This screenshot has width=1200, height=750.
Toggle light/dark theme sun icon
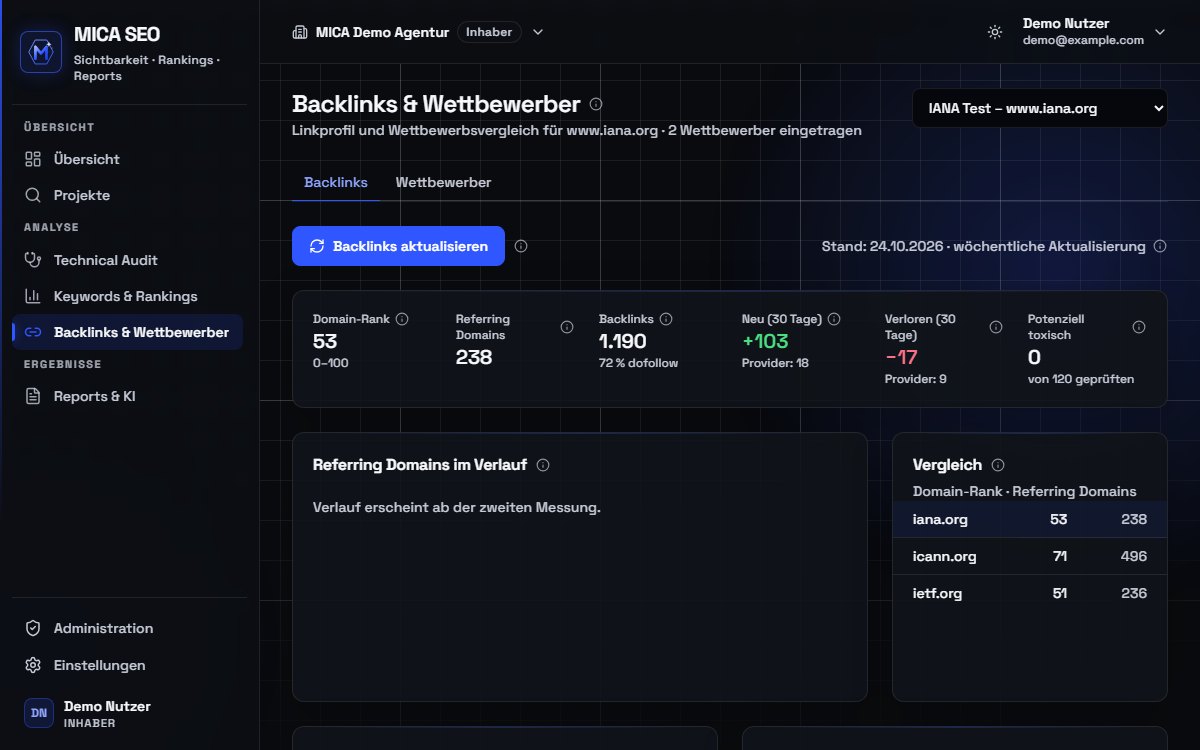[x=994, y=32]
